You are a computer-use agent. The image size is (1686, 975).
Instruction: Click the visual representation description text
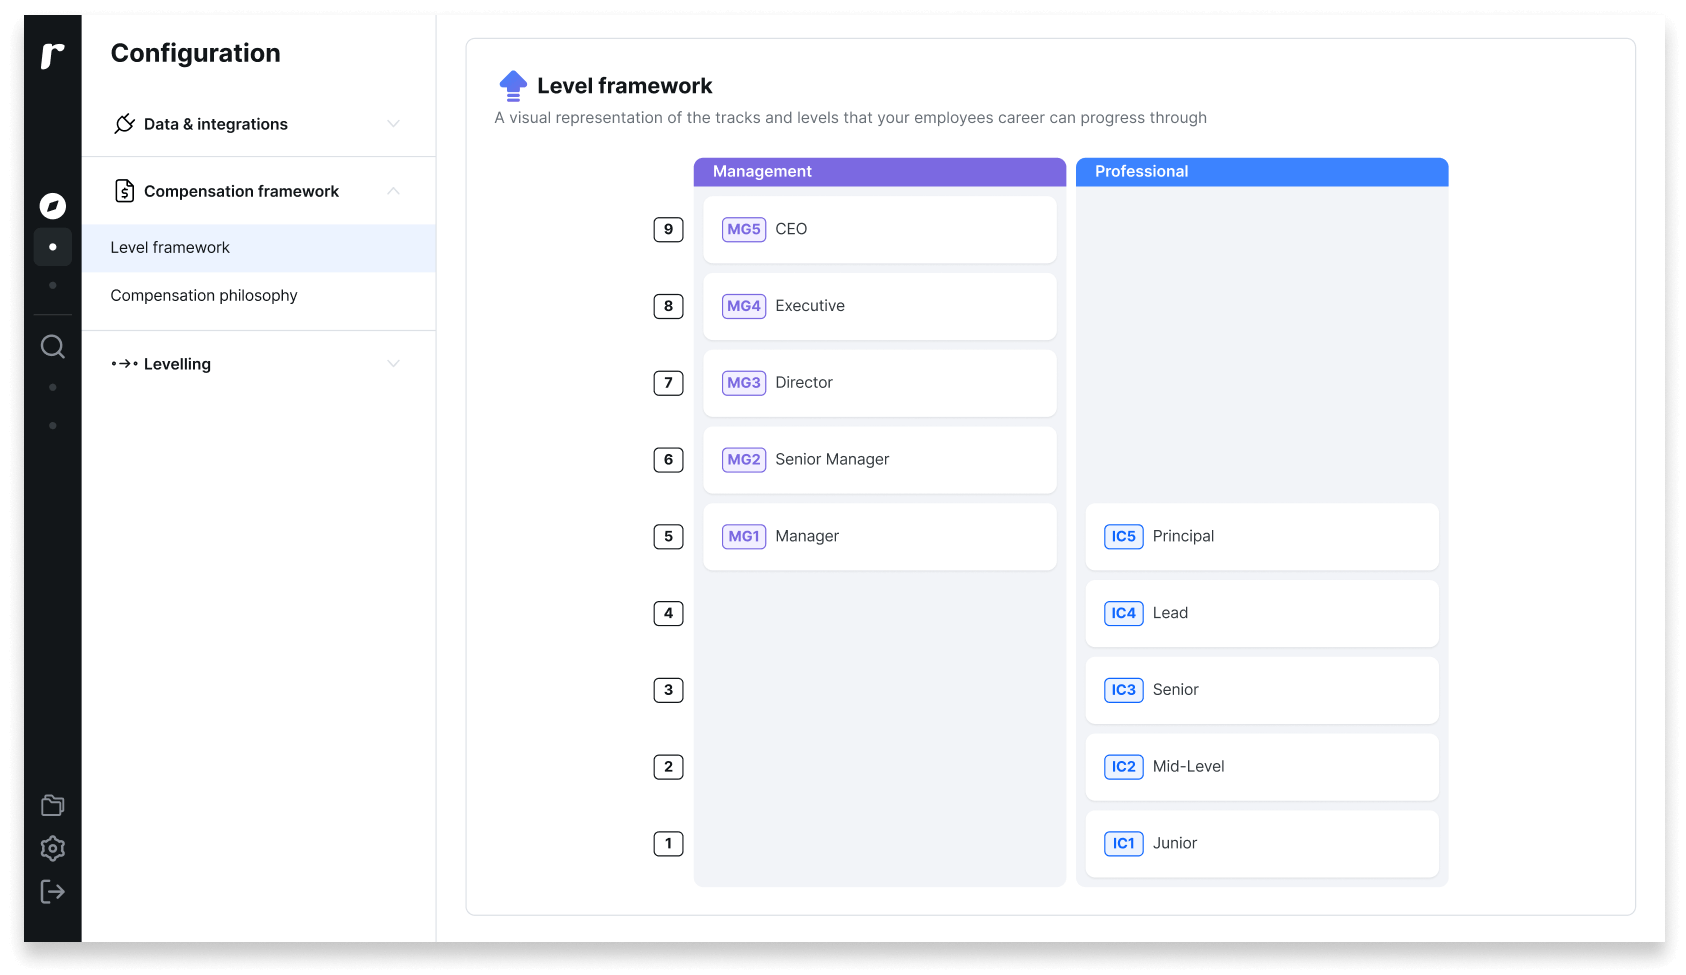[851, 118]
